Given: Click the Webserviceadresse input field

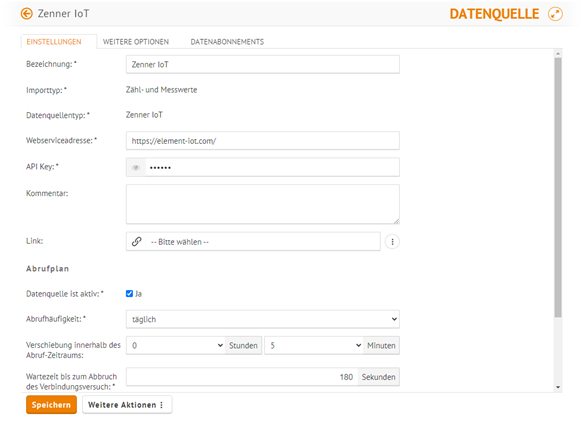Looking at the screenshot, I should tap(263, 141).
